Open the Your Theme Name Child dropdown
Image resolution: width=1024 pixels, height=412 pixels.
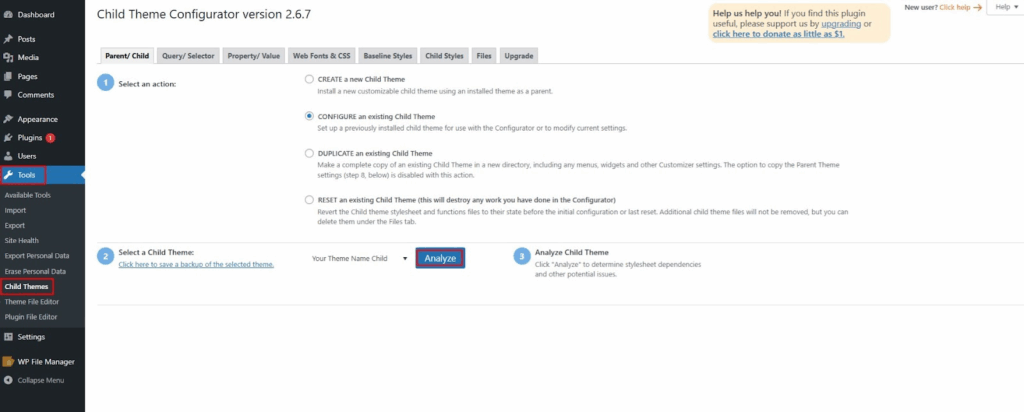click(360, 259)
